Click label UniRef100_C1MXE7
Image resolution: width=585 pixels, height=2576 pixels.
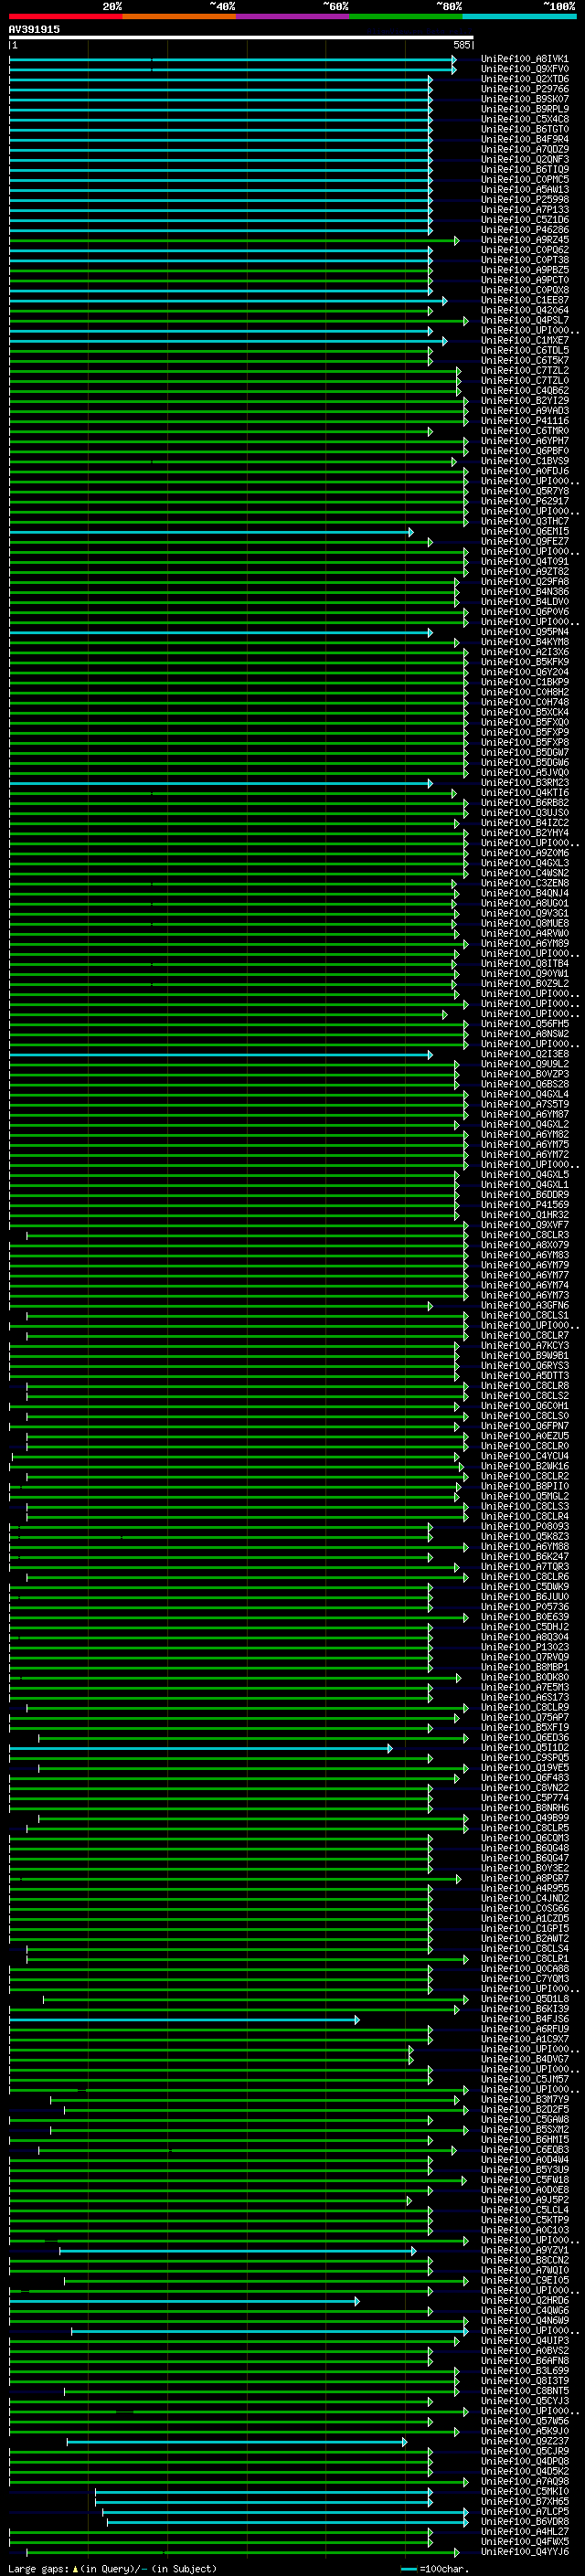[524, 340]
